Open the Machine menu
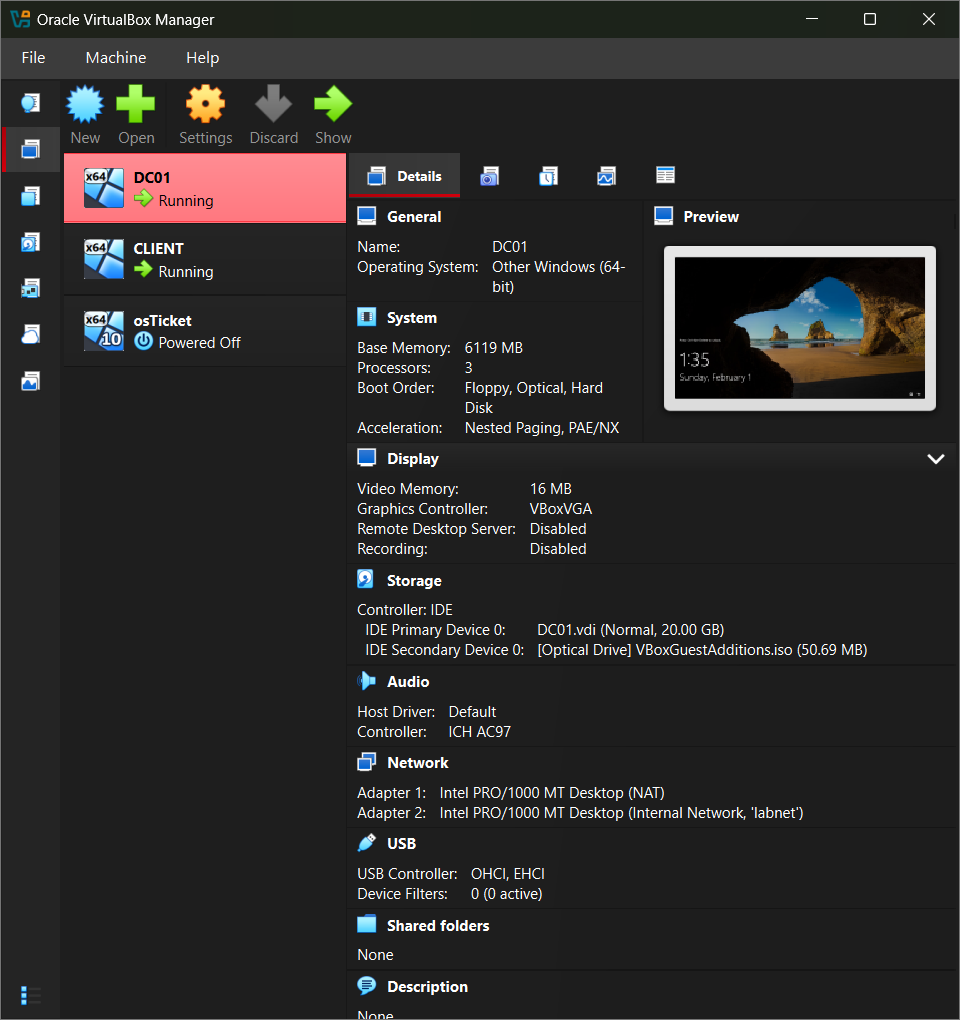The image size is (960, 1020). pyautogui.click(x=116, y=58)
